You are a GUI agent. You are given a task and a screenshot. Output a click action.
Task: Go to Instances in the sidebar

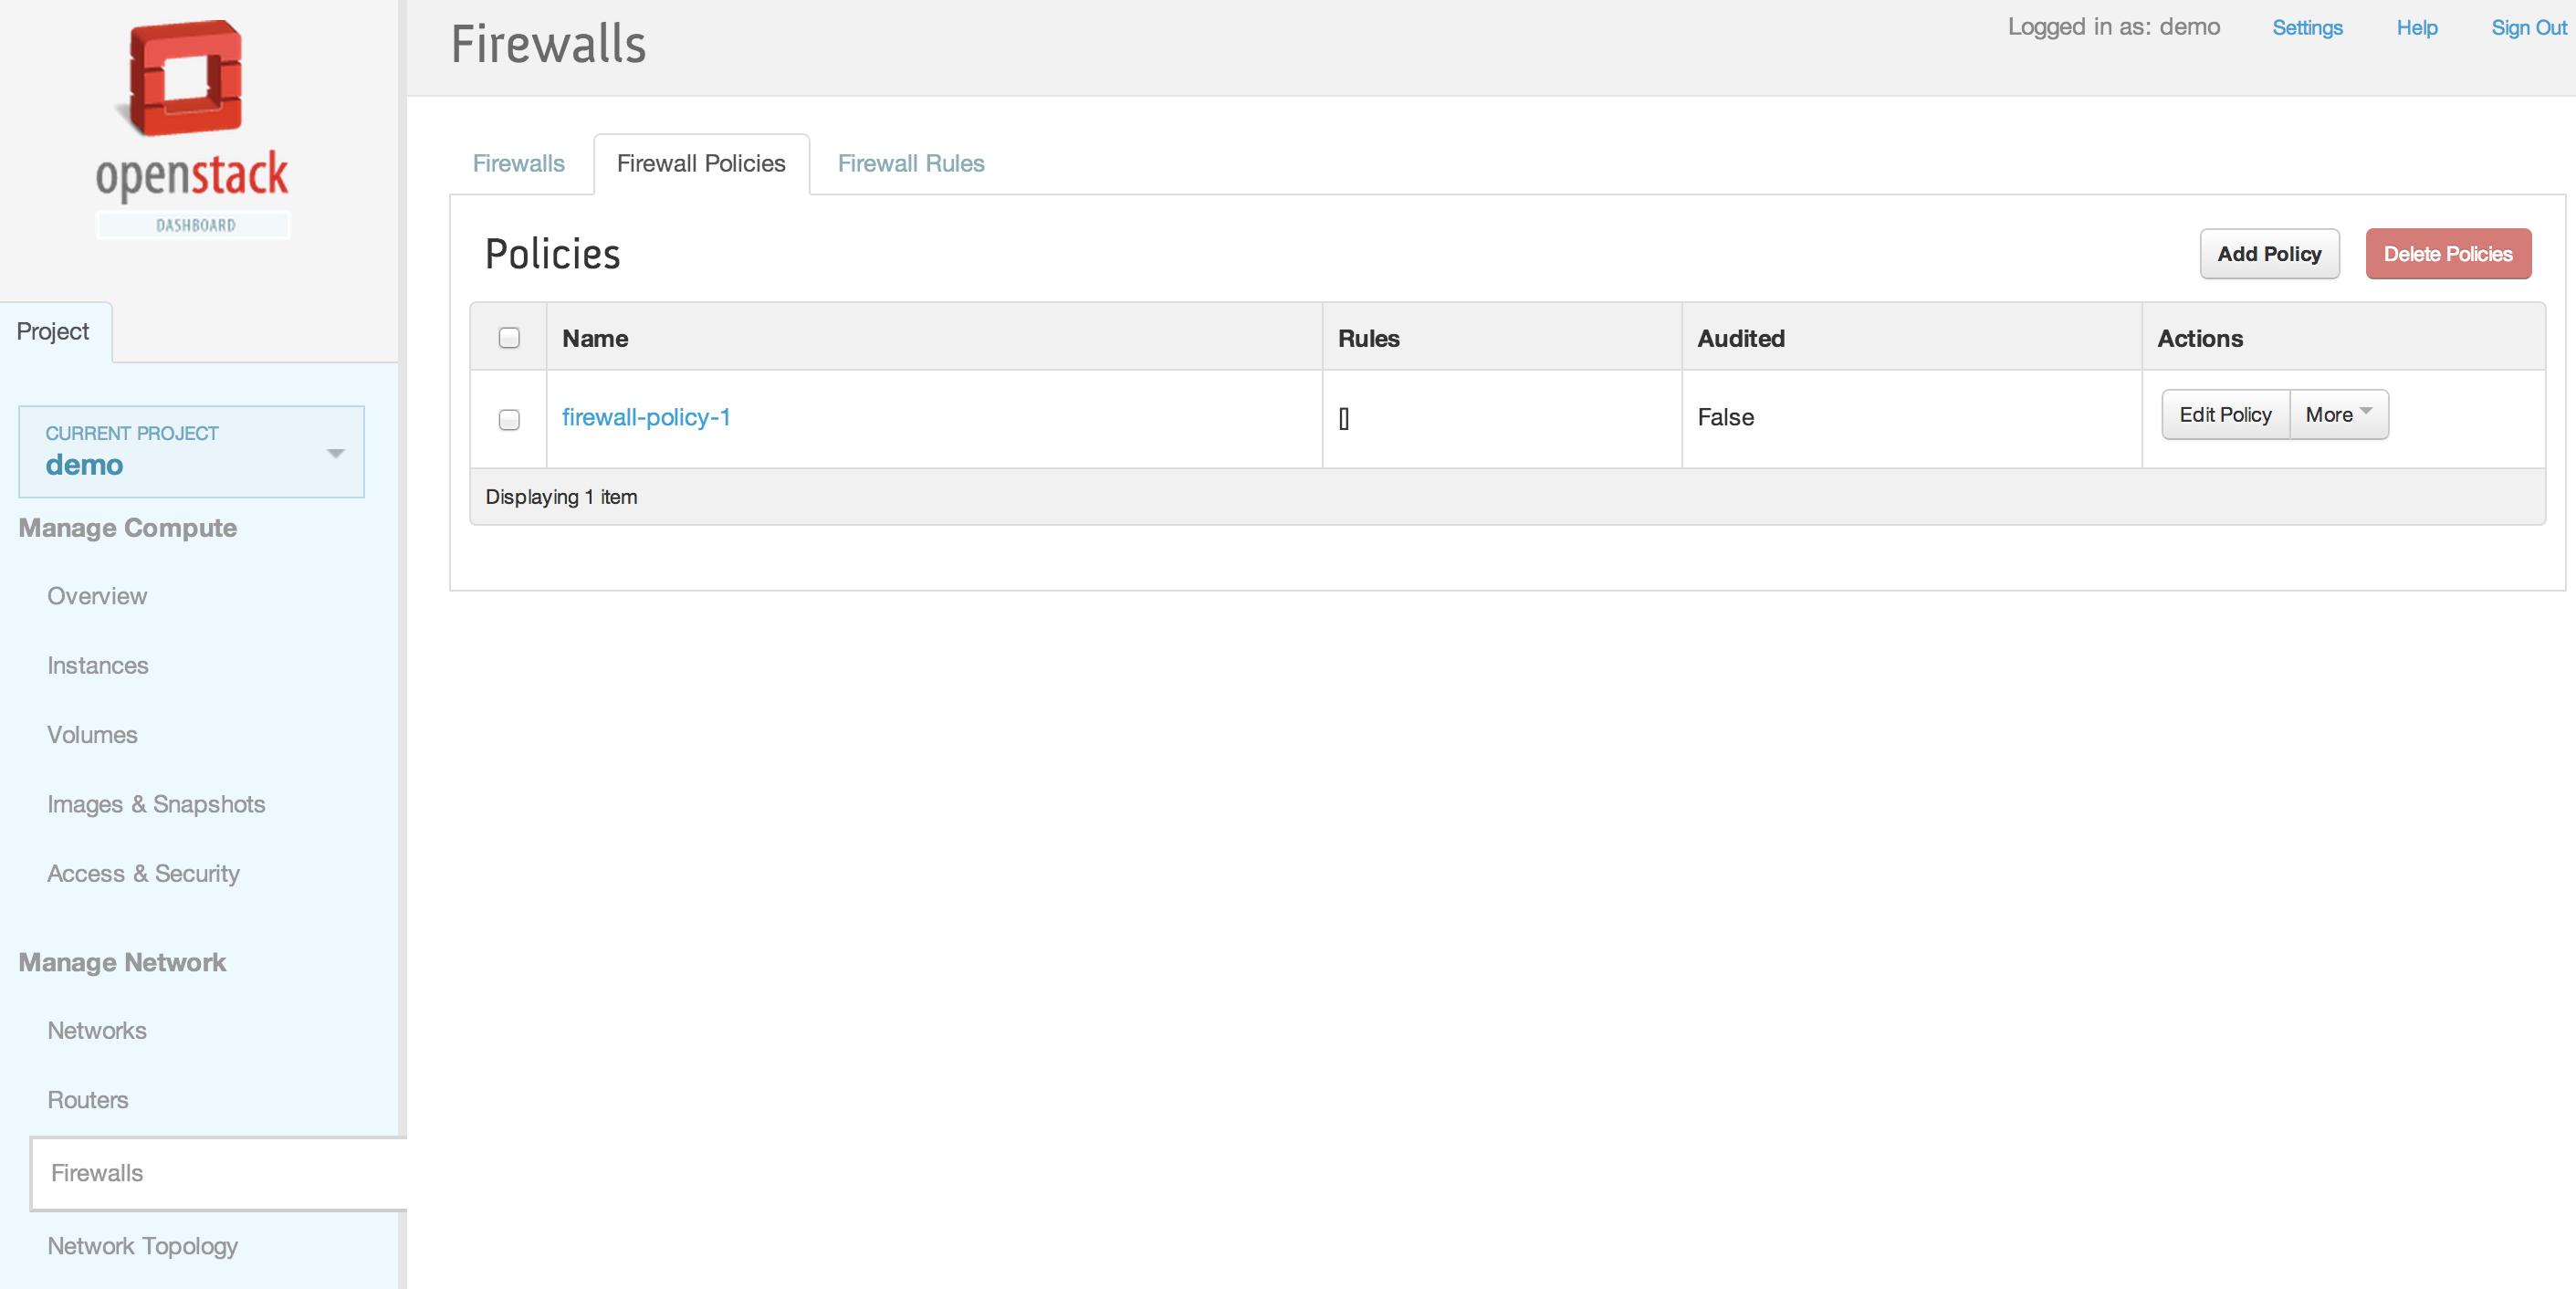[97, 665]
